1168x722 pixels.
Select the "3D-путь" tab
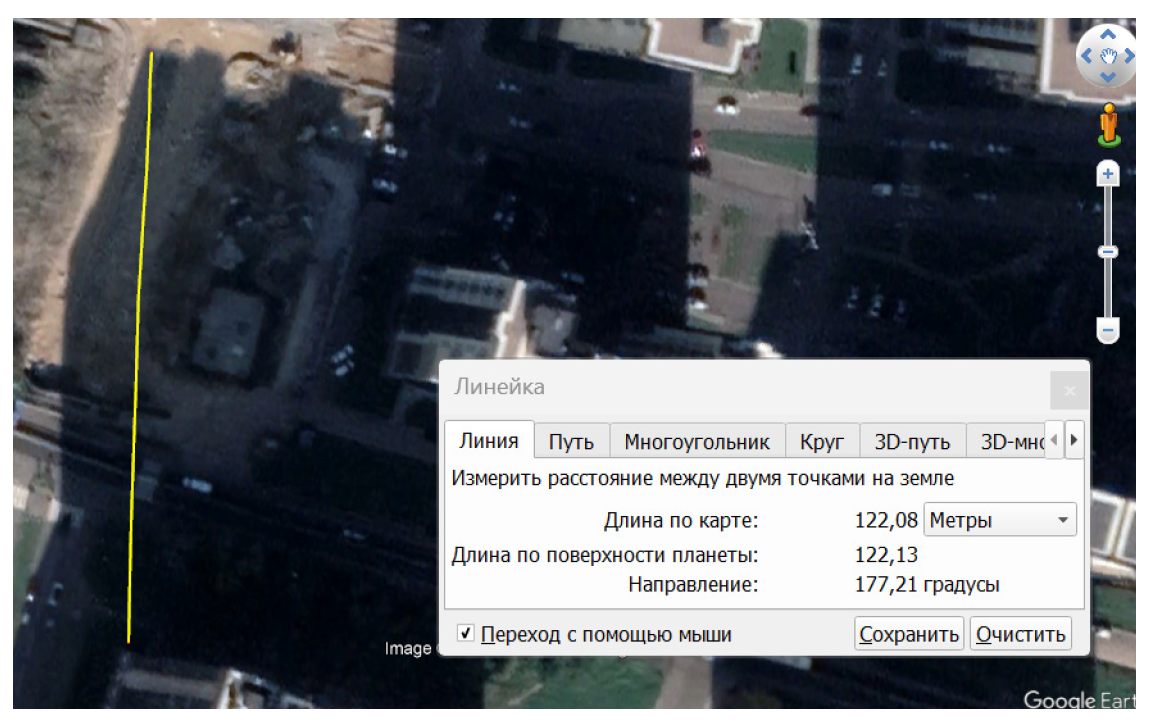(x=911, y=442)
